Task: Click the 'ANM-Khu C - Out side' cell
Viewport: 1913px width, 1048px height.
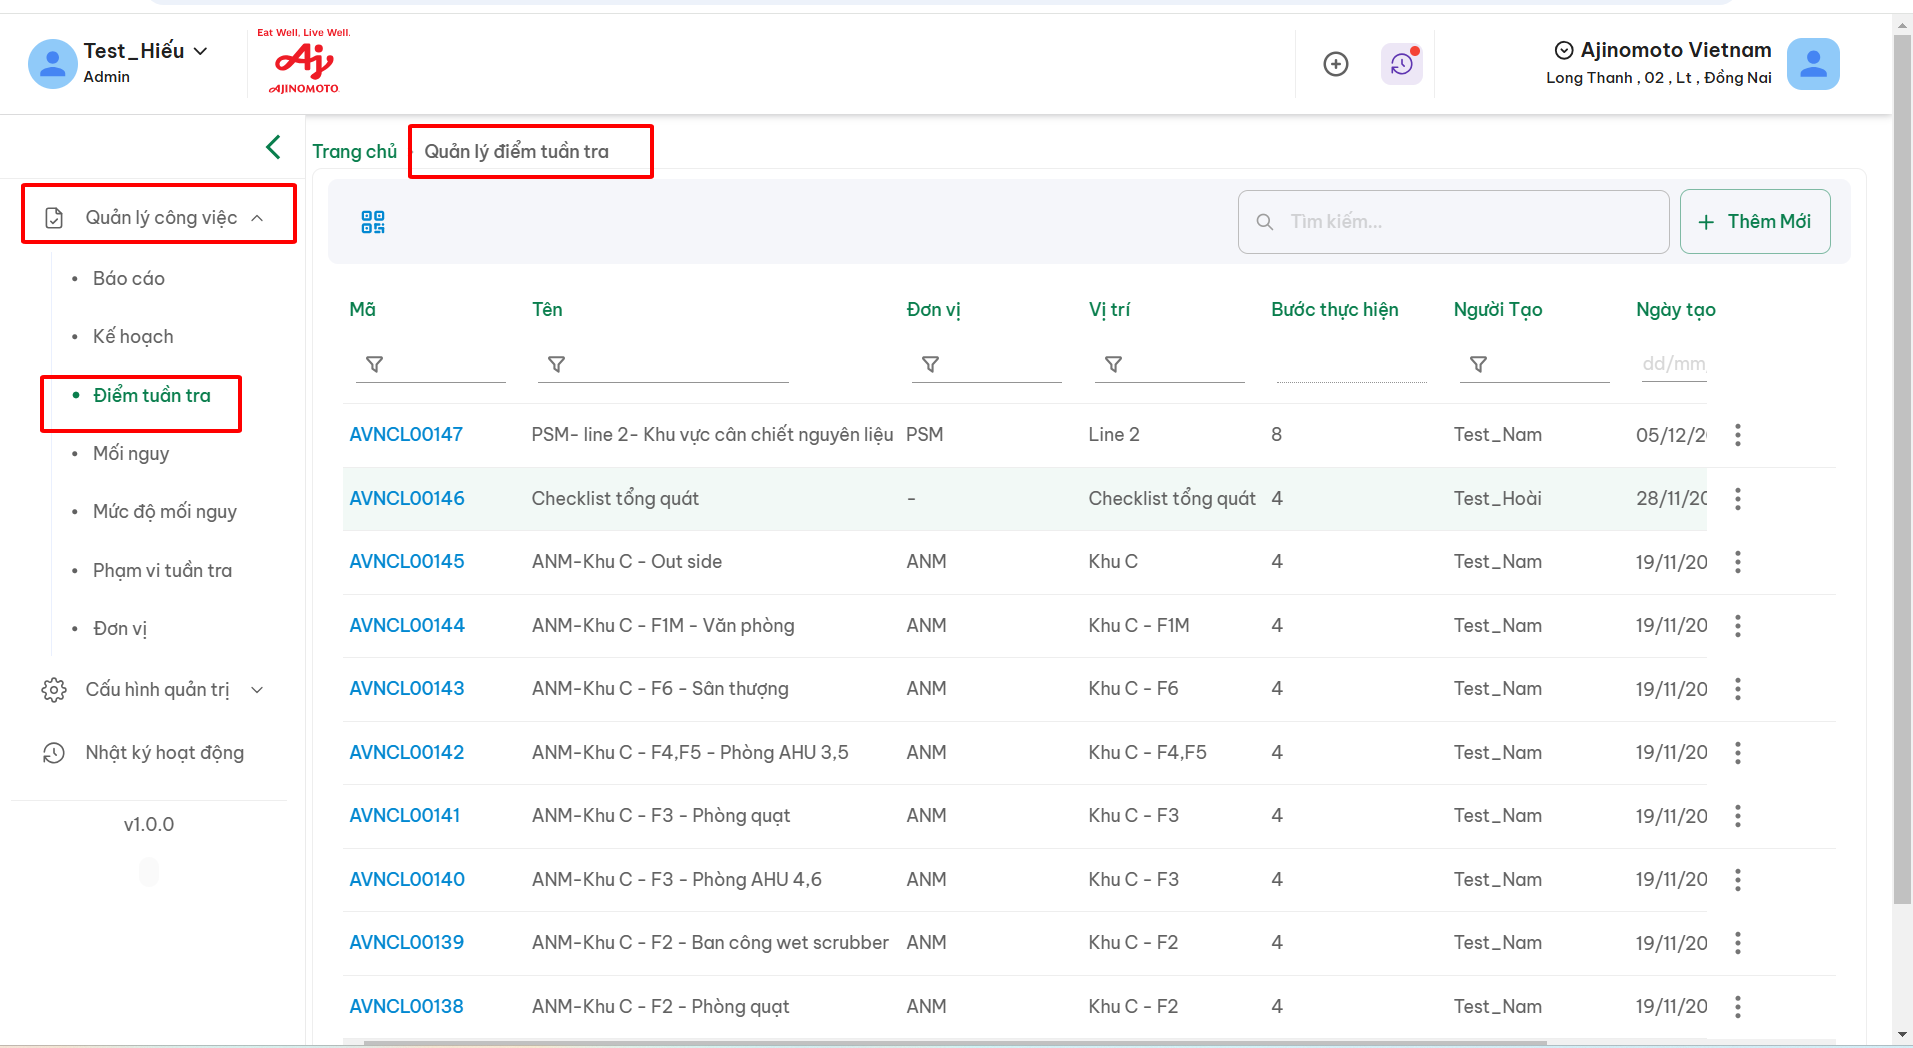Action: (627, 562)
